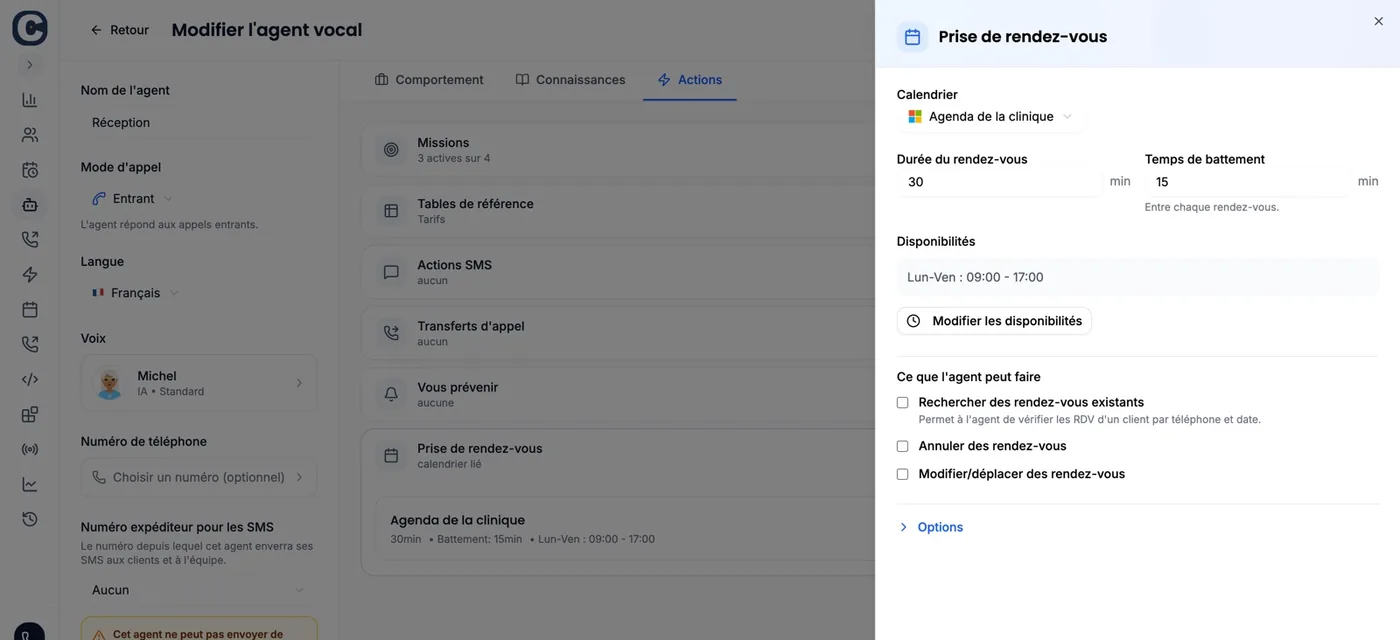Open the calendar-clock sidebar icon
The image size is (1400, 640).
[30, 170]
